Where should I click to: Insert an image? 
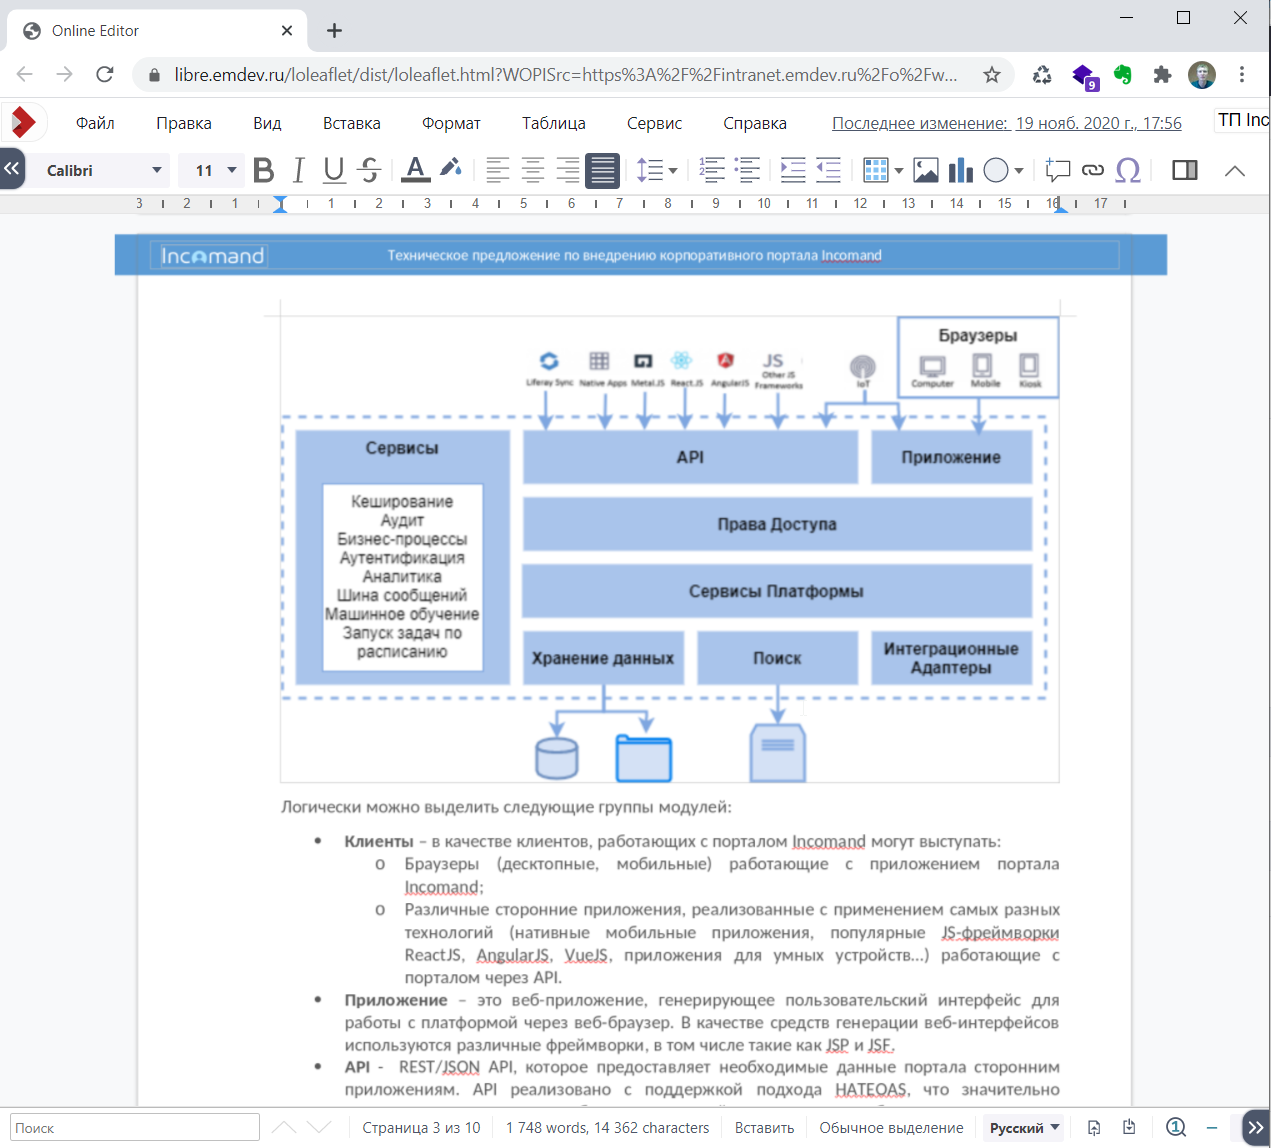coord(926,170)
